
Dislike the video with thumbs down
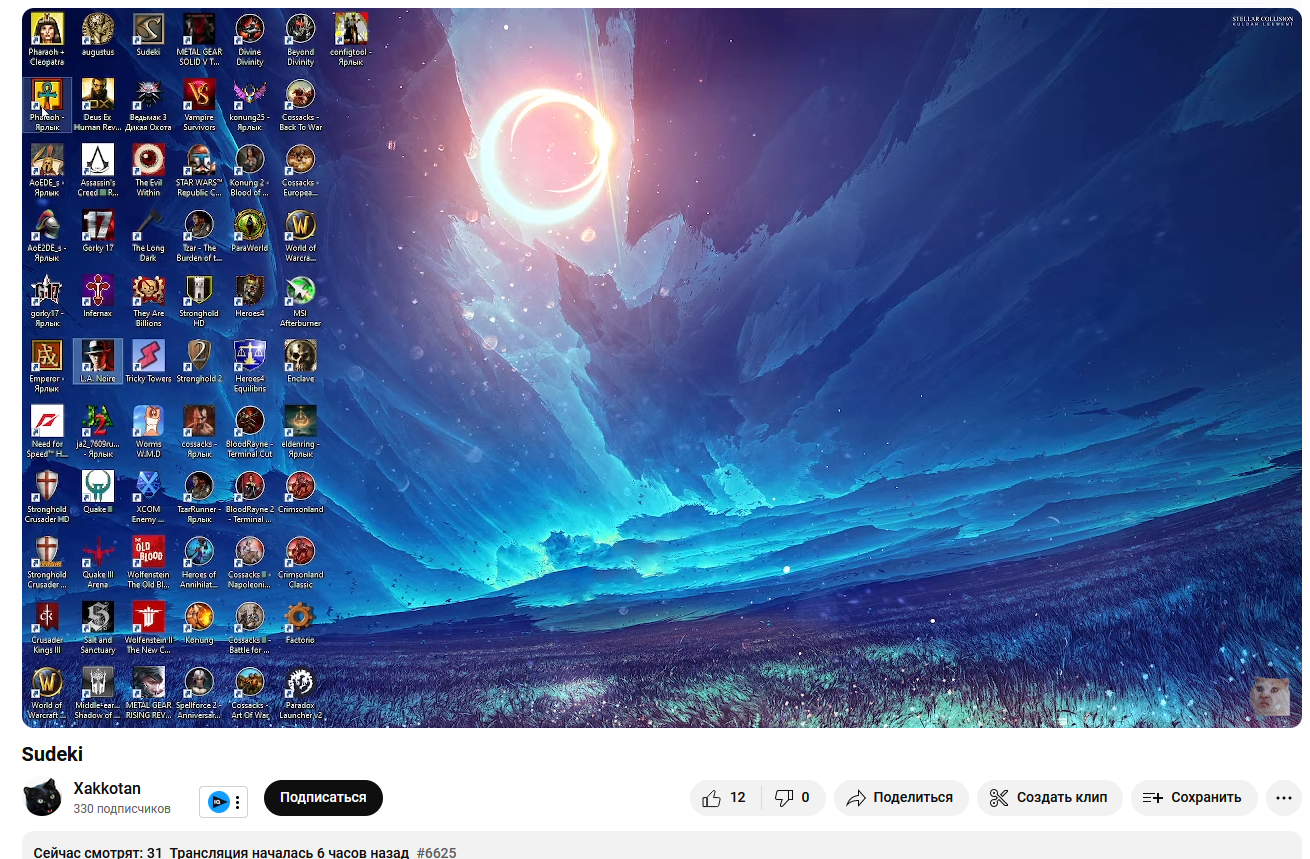pos(793,798)
